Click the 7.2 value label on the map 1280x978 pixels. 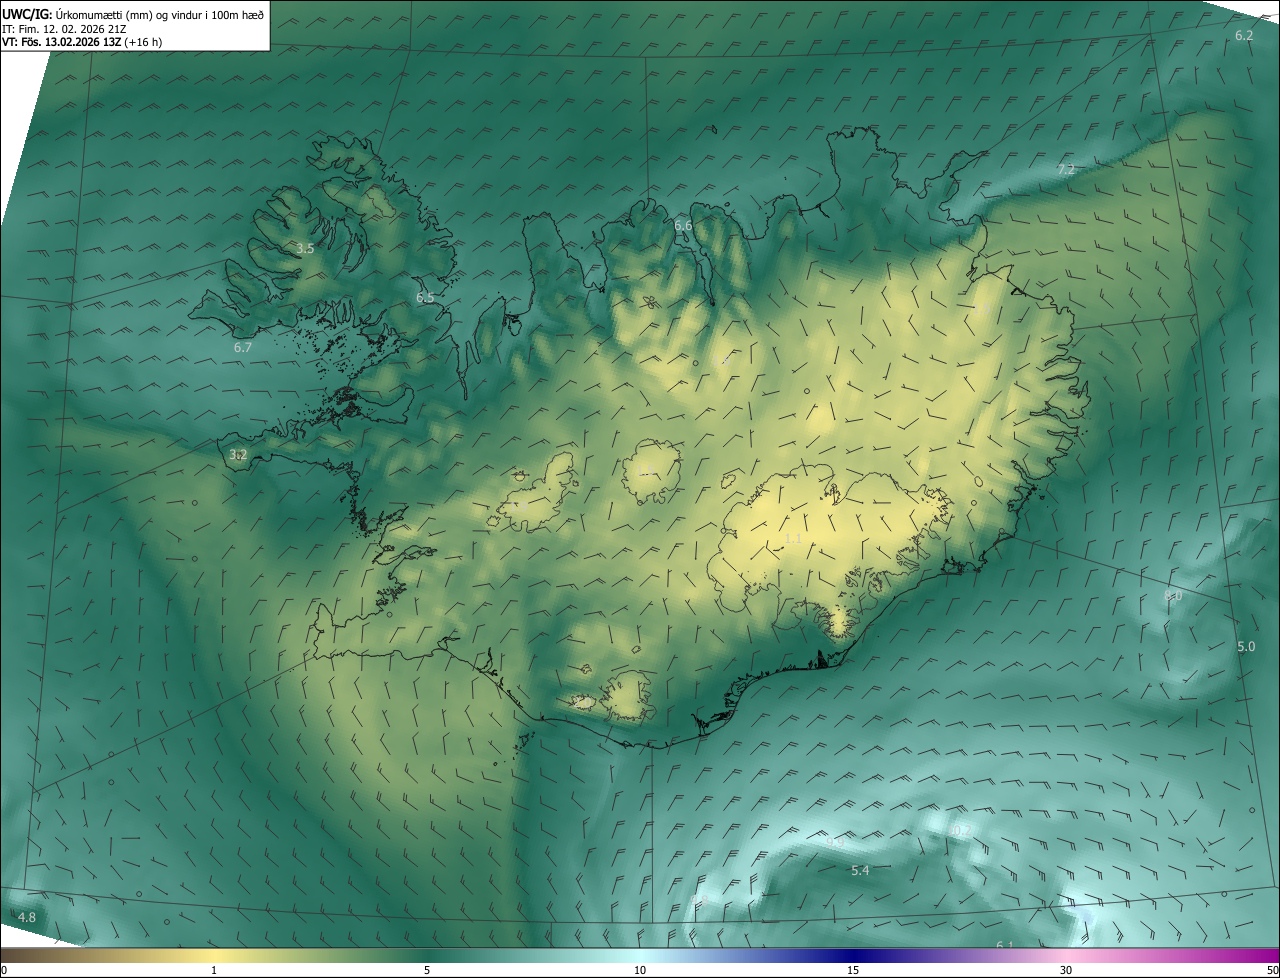tap(1066, 170)
